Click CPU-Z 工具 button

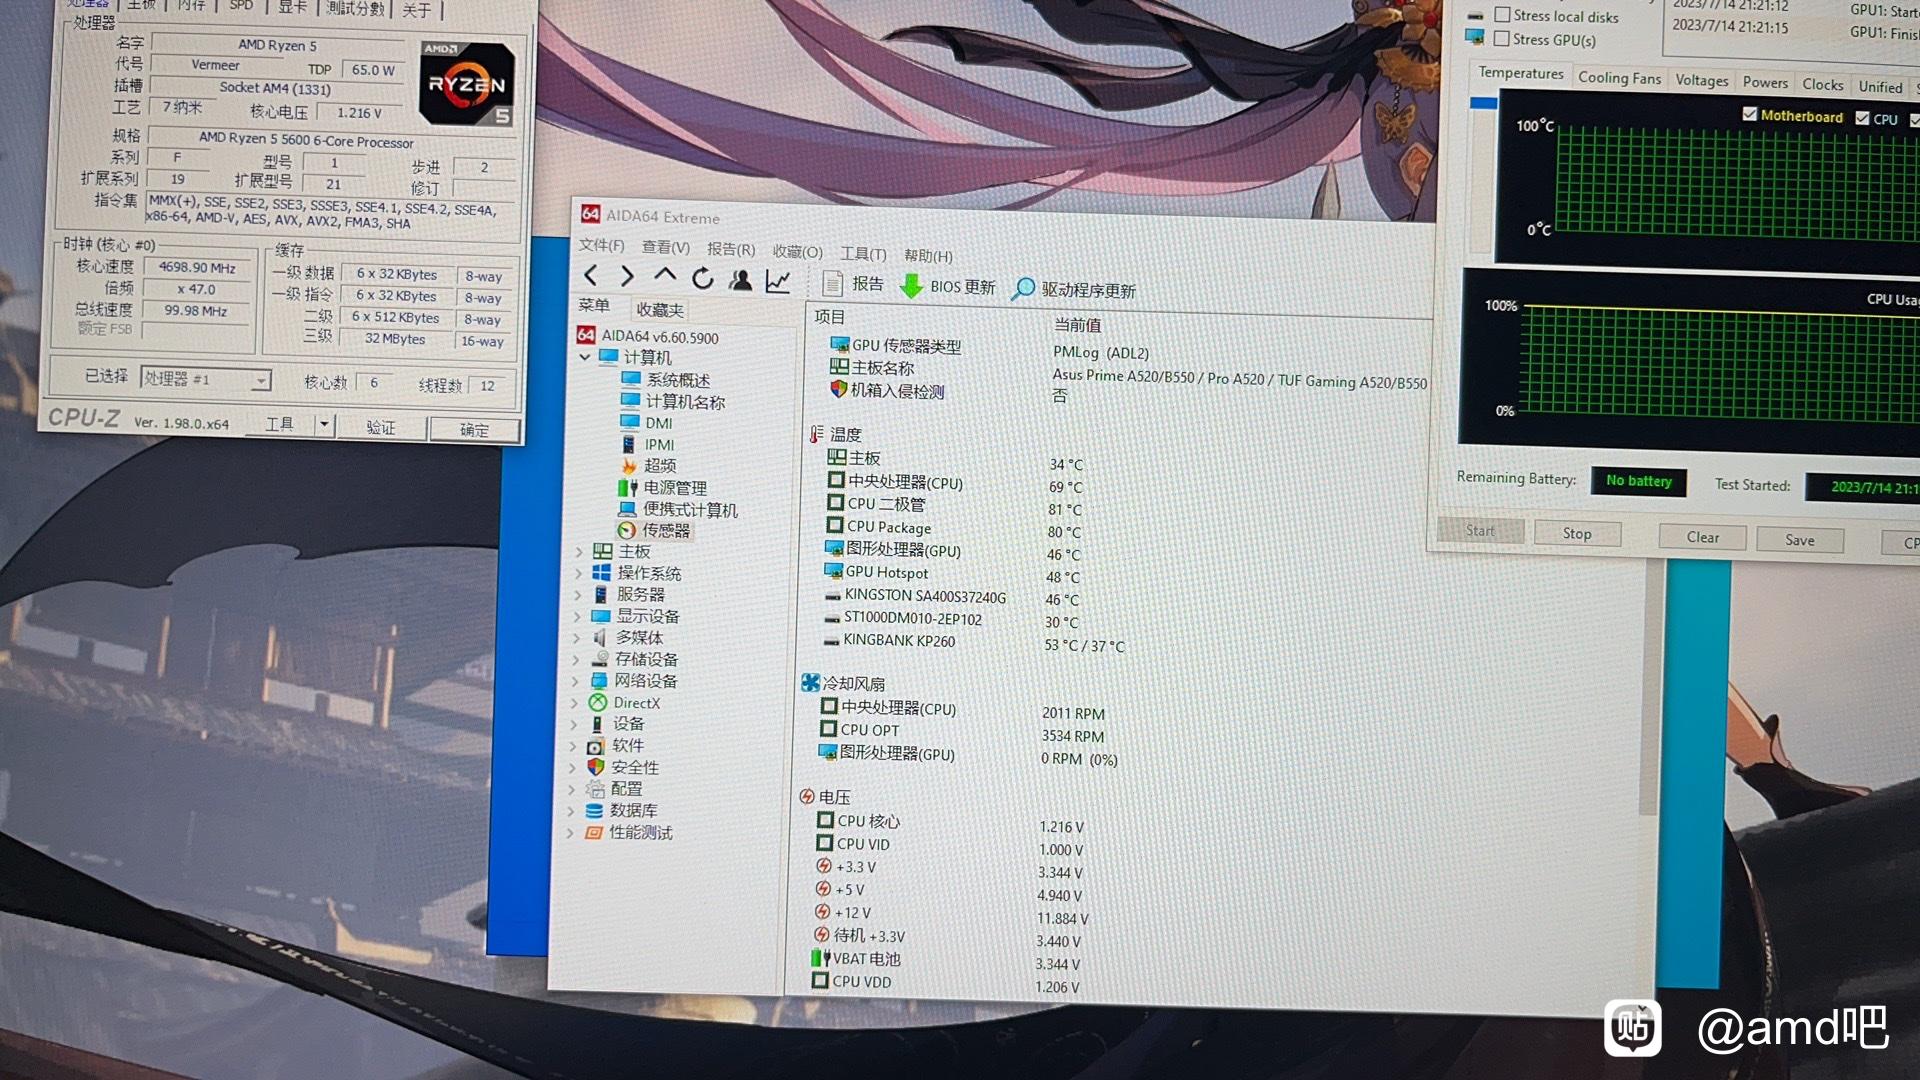(x=280, y=425)
